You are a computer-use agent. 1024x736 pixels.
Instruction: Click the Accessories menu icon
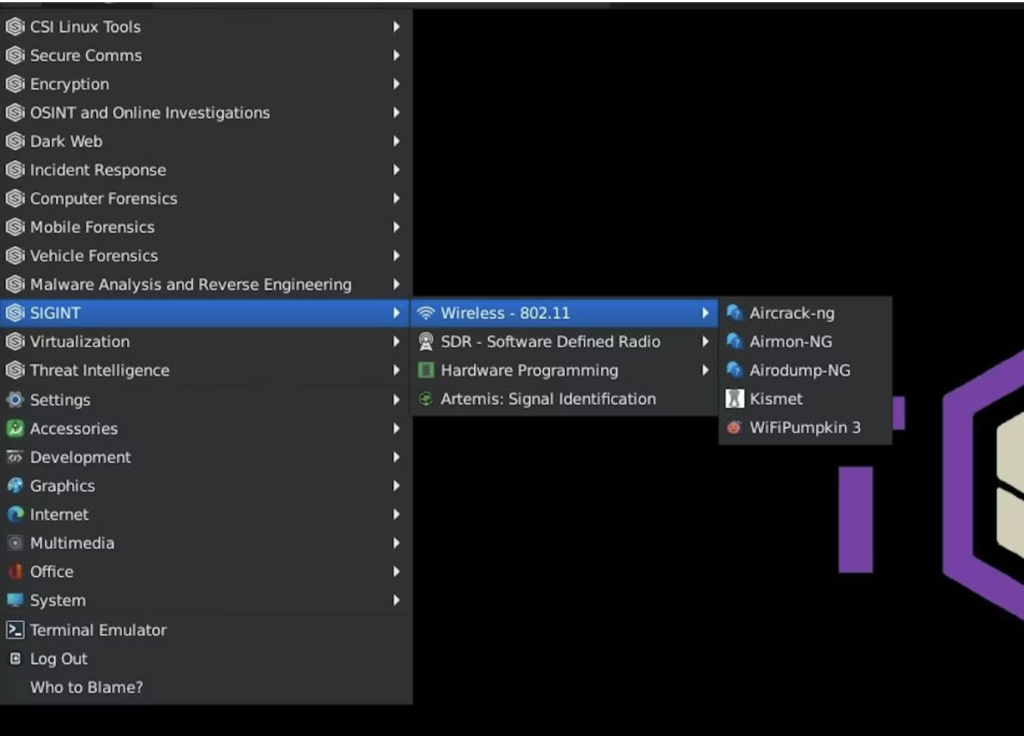[x=15, y=428]
